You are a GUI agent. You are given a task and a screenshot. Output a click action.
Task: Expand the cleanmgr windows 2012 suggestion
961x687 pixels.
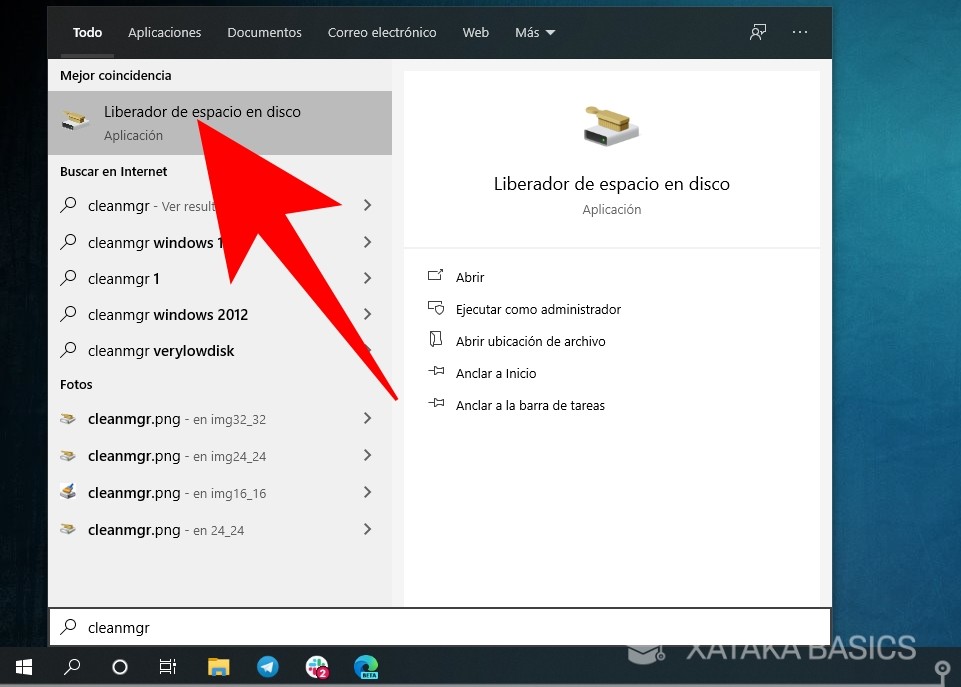pos(368,314)
